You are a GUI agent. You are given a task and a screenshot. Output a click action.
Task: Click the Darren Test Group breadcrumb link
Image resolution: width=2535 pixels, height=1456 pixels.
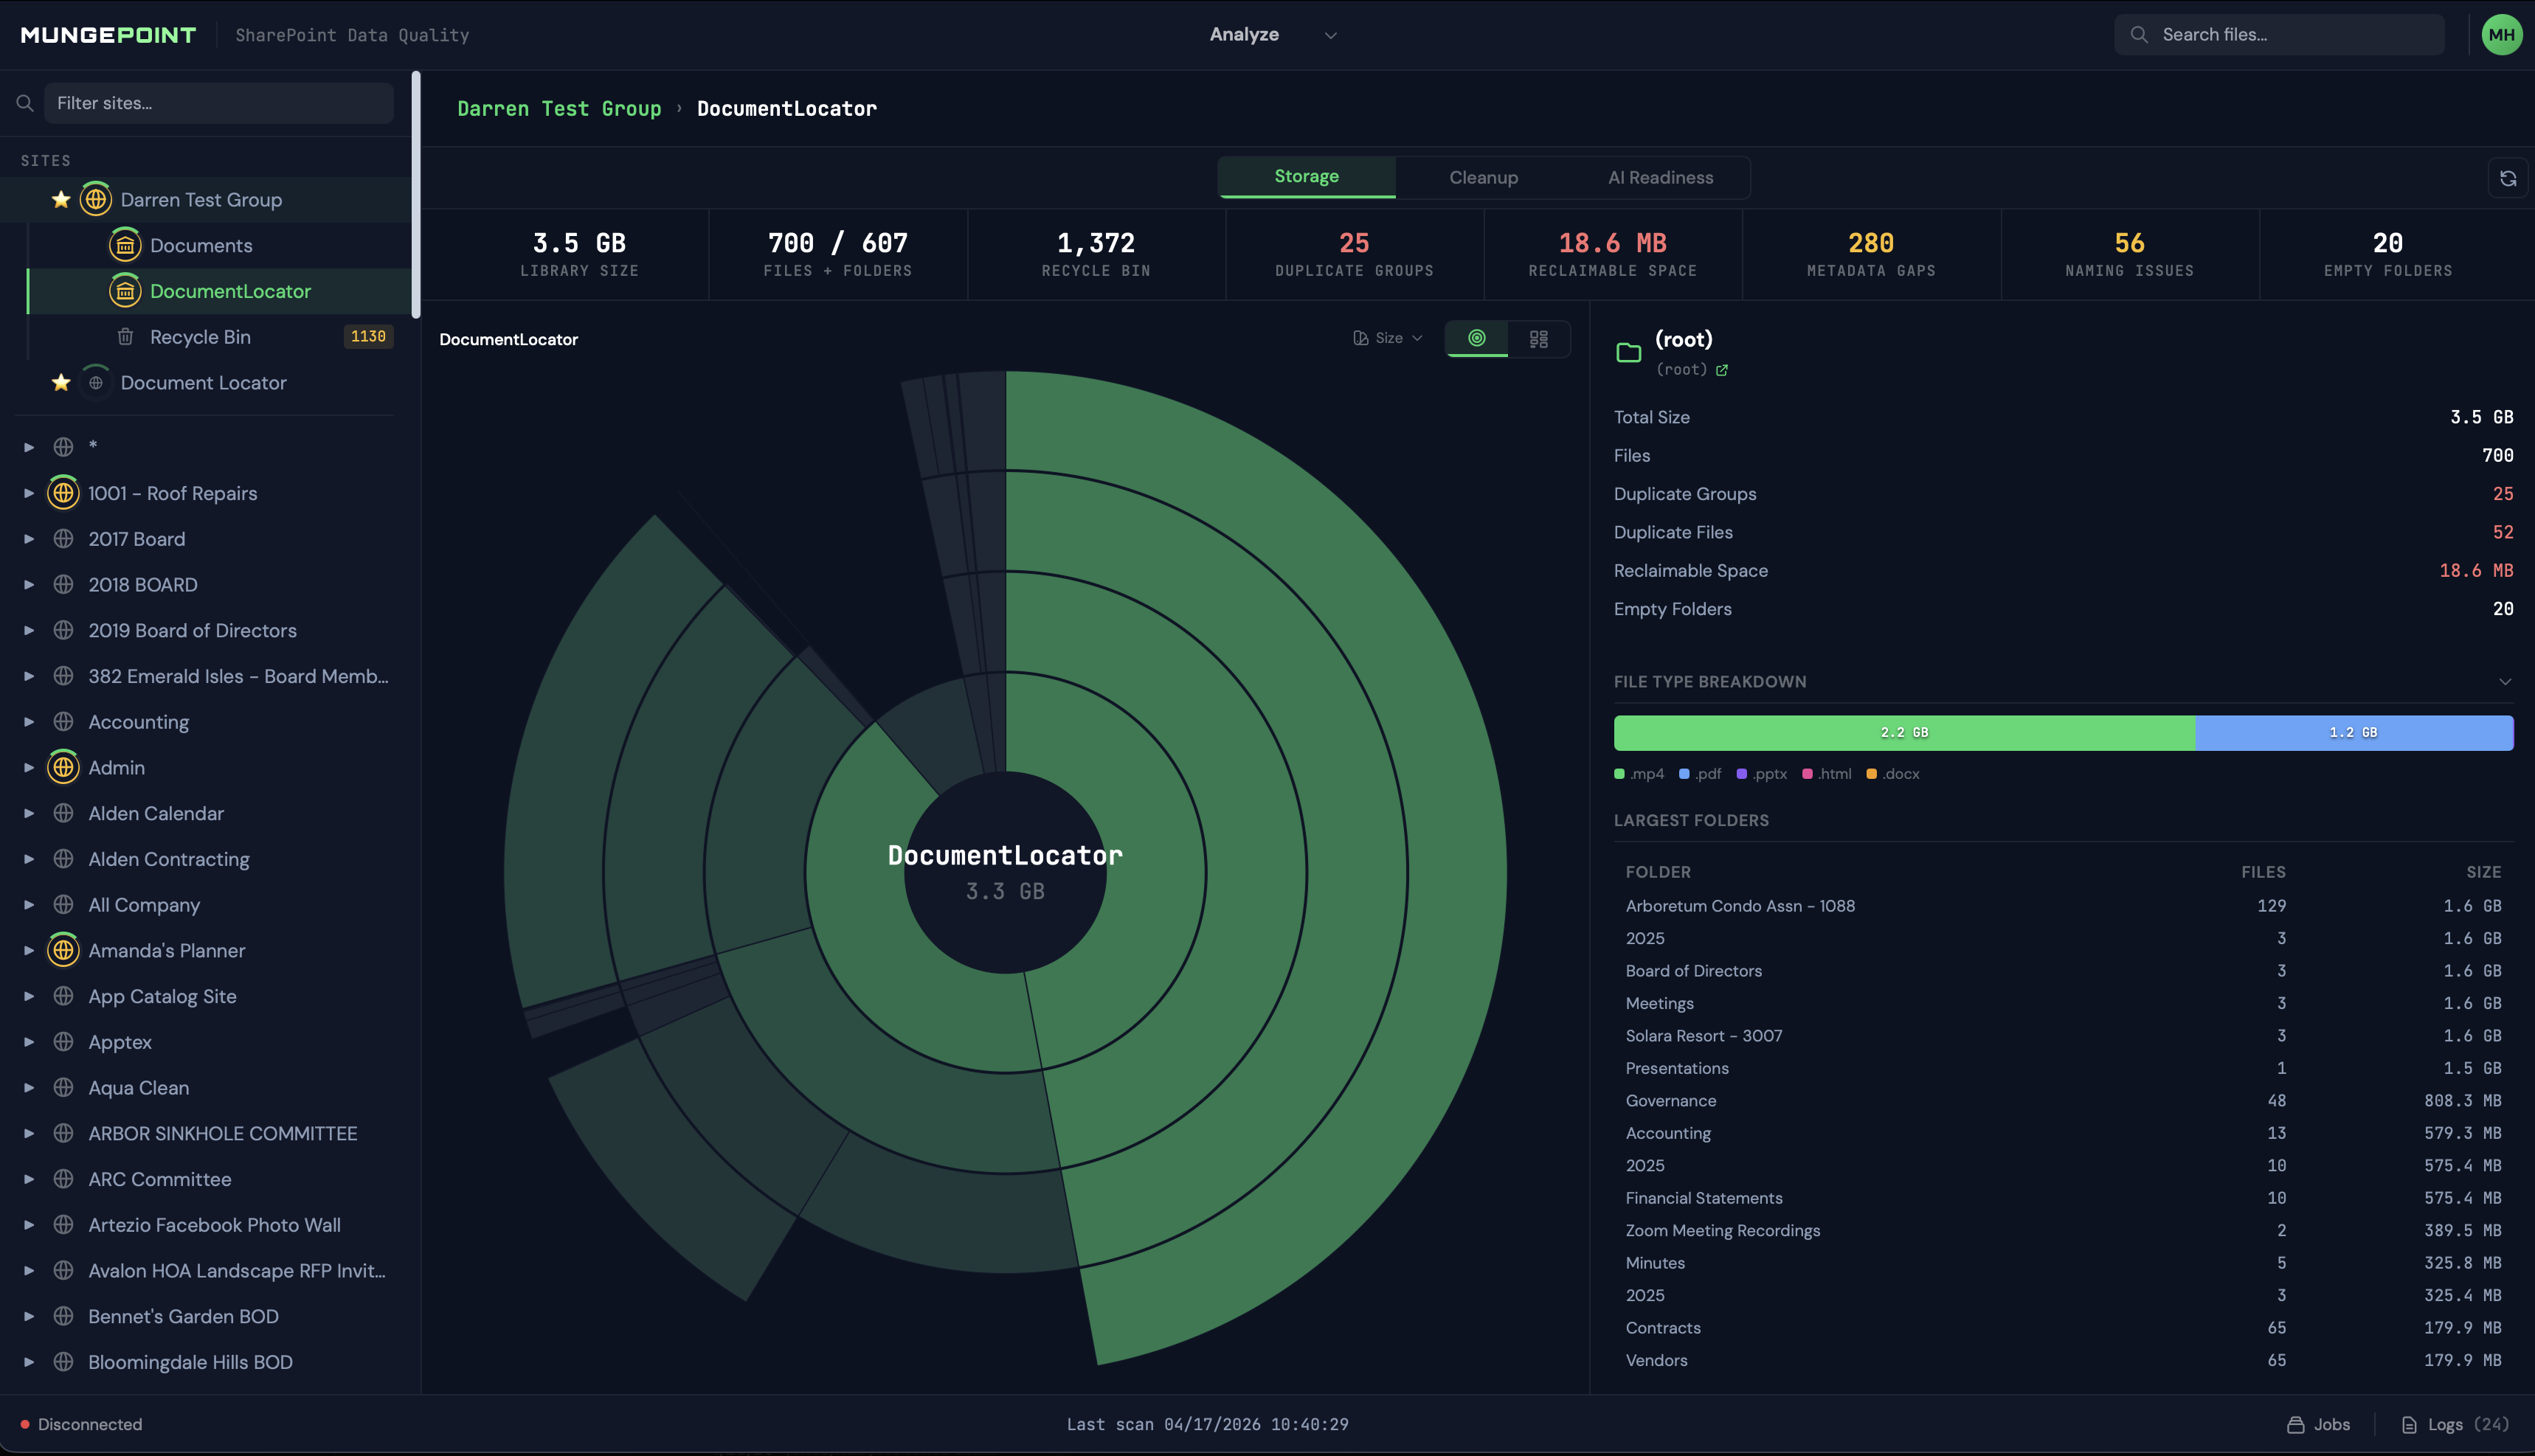[x=559, y=108]
